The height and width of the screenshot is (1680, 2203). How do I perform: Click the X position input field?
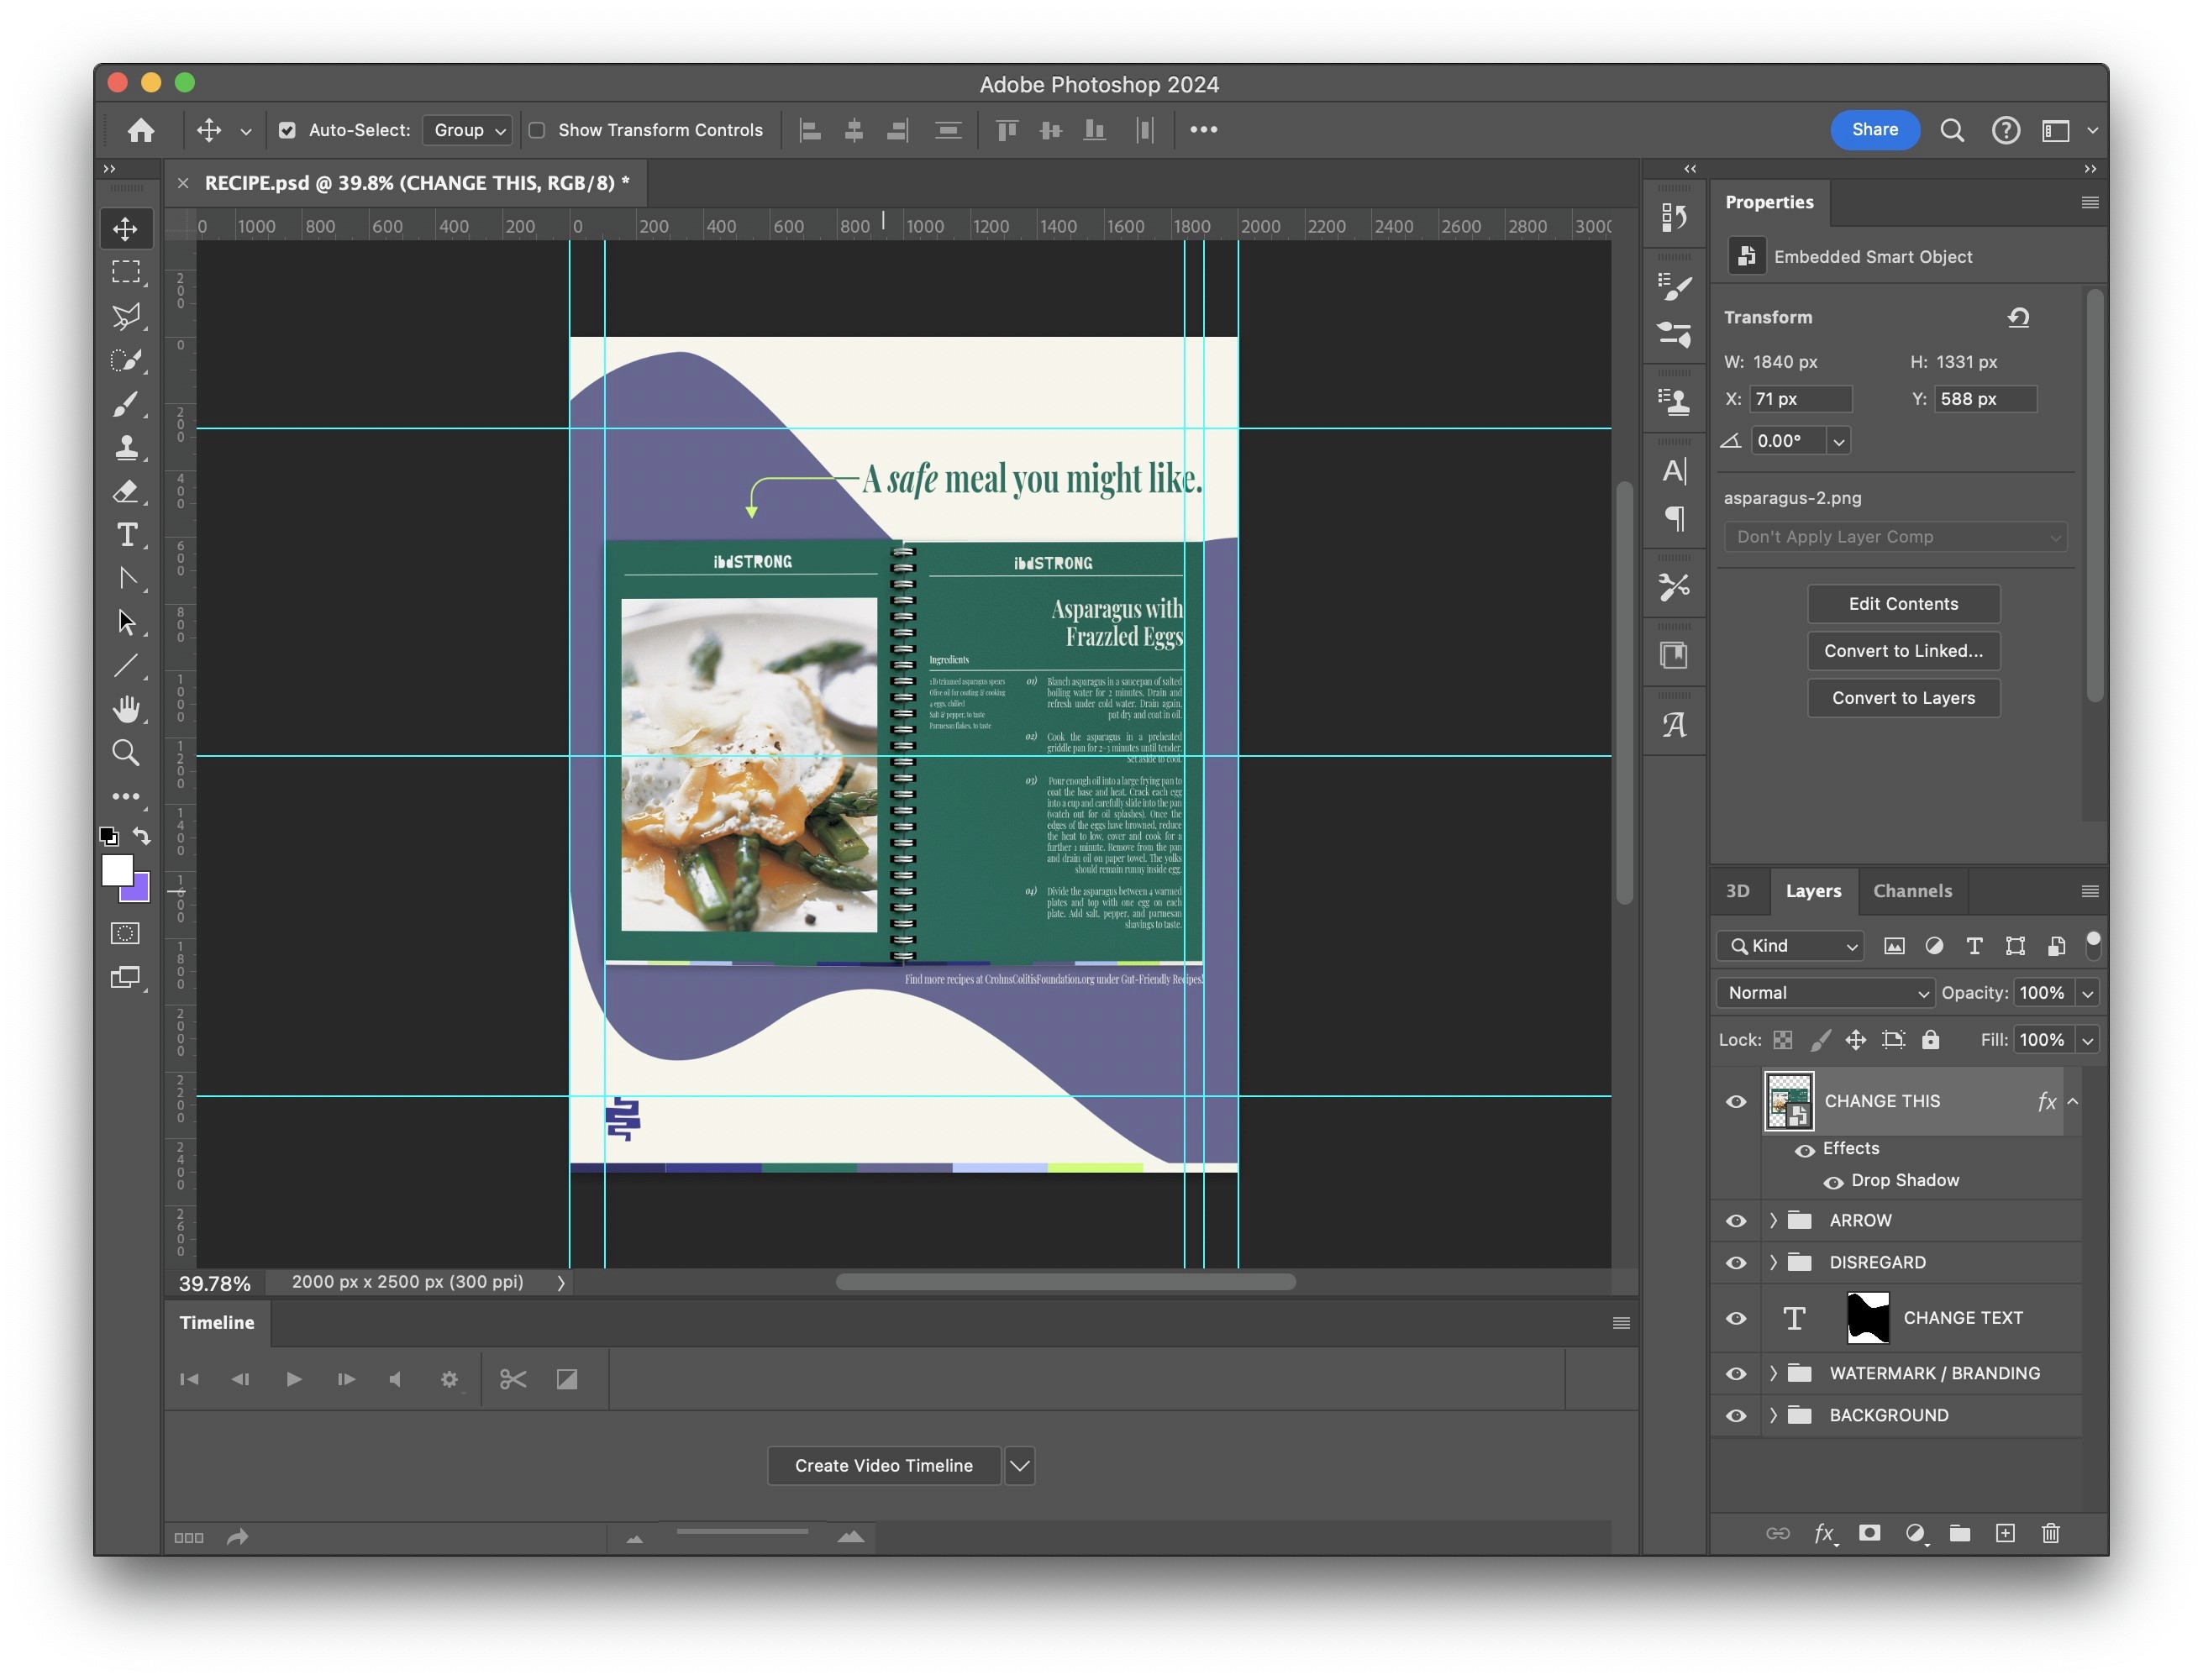click(x=1800, y=399)
